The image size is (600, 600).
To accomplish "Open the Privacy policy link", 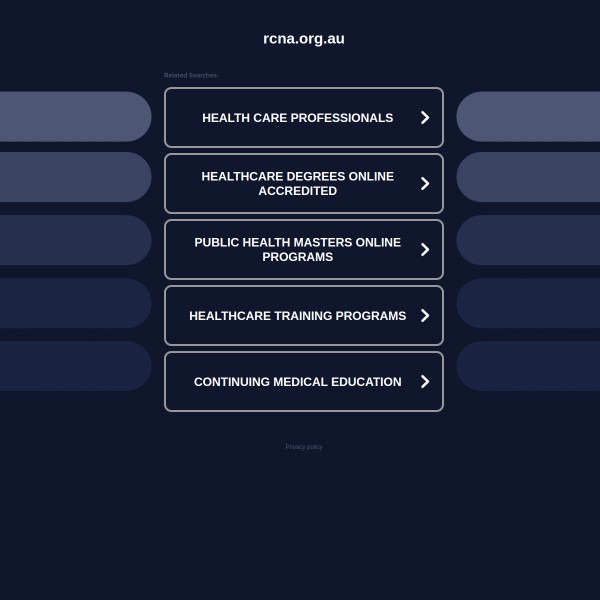I will click(x=304, y=447).
